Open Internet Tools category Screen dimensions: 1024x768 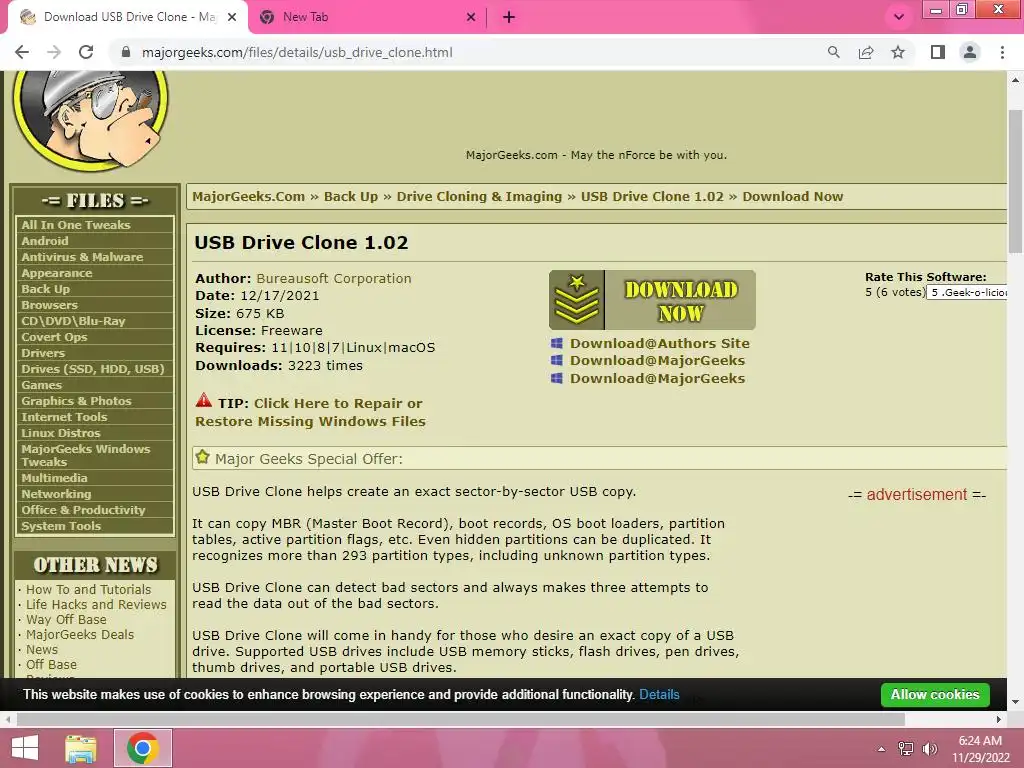[x=64, y=417]
